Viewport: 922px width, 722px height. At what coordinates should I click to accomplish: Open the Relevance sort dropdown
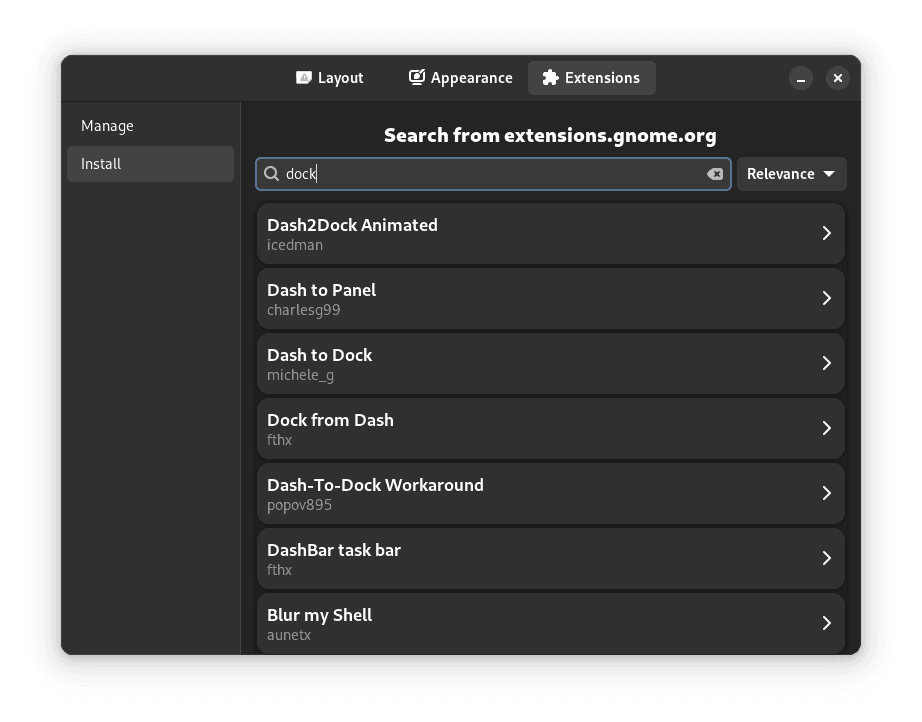point(791,174)
